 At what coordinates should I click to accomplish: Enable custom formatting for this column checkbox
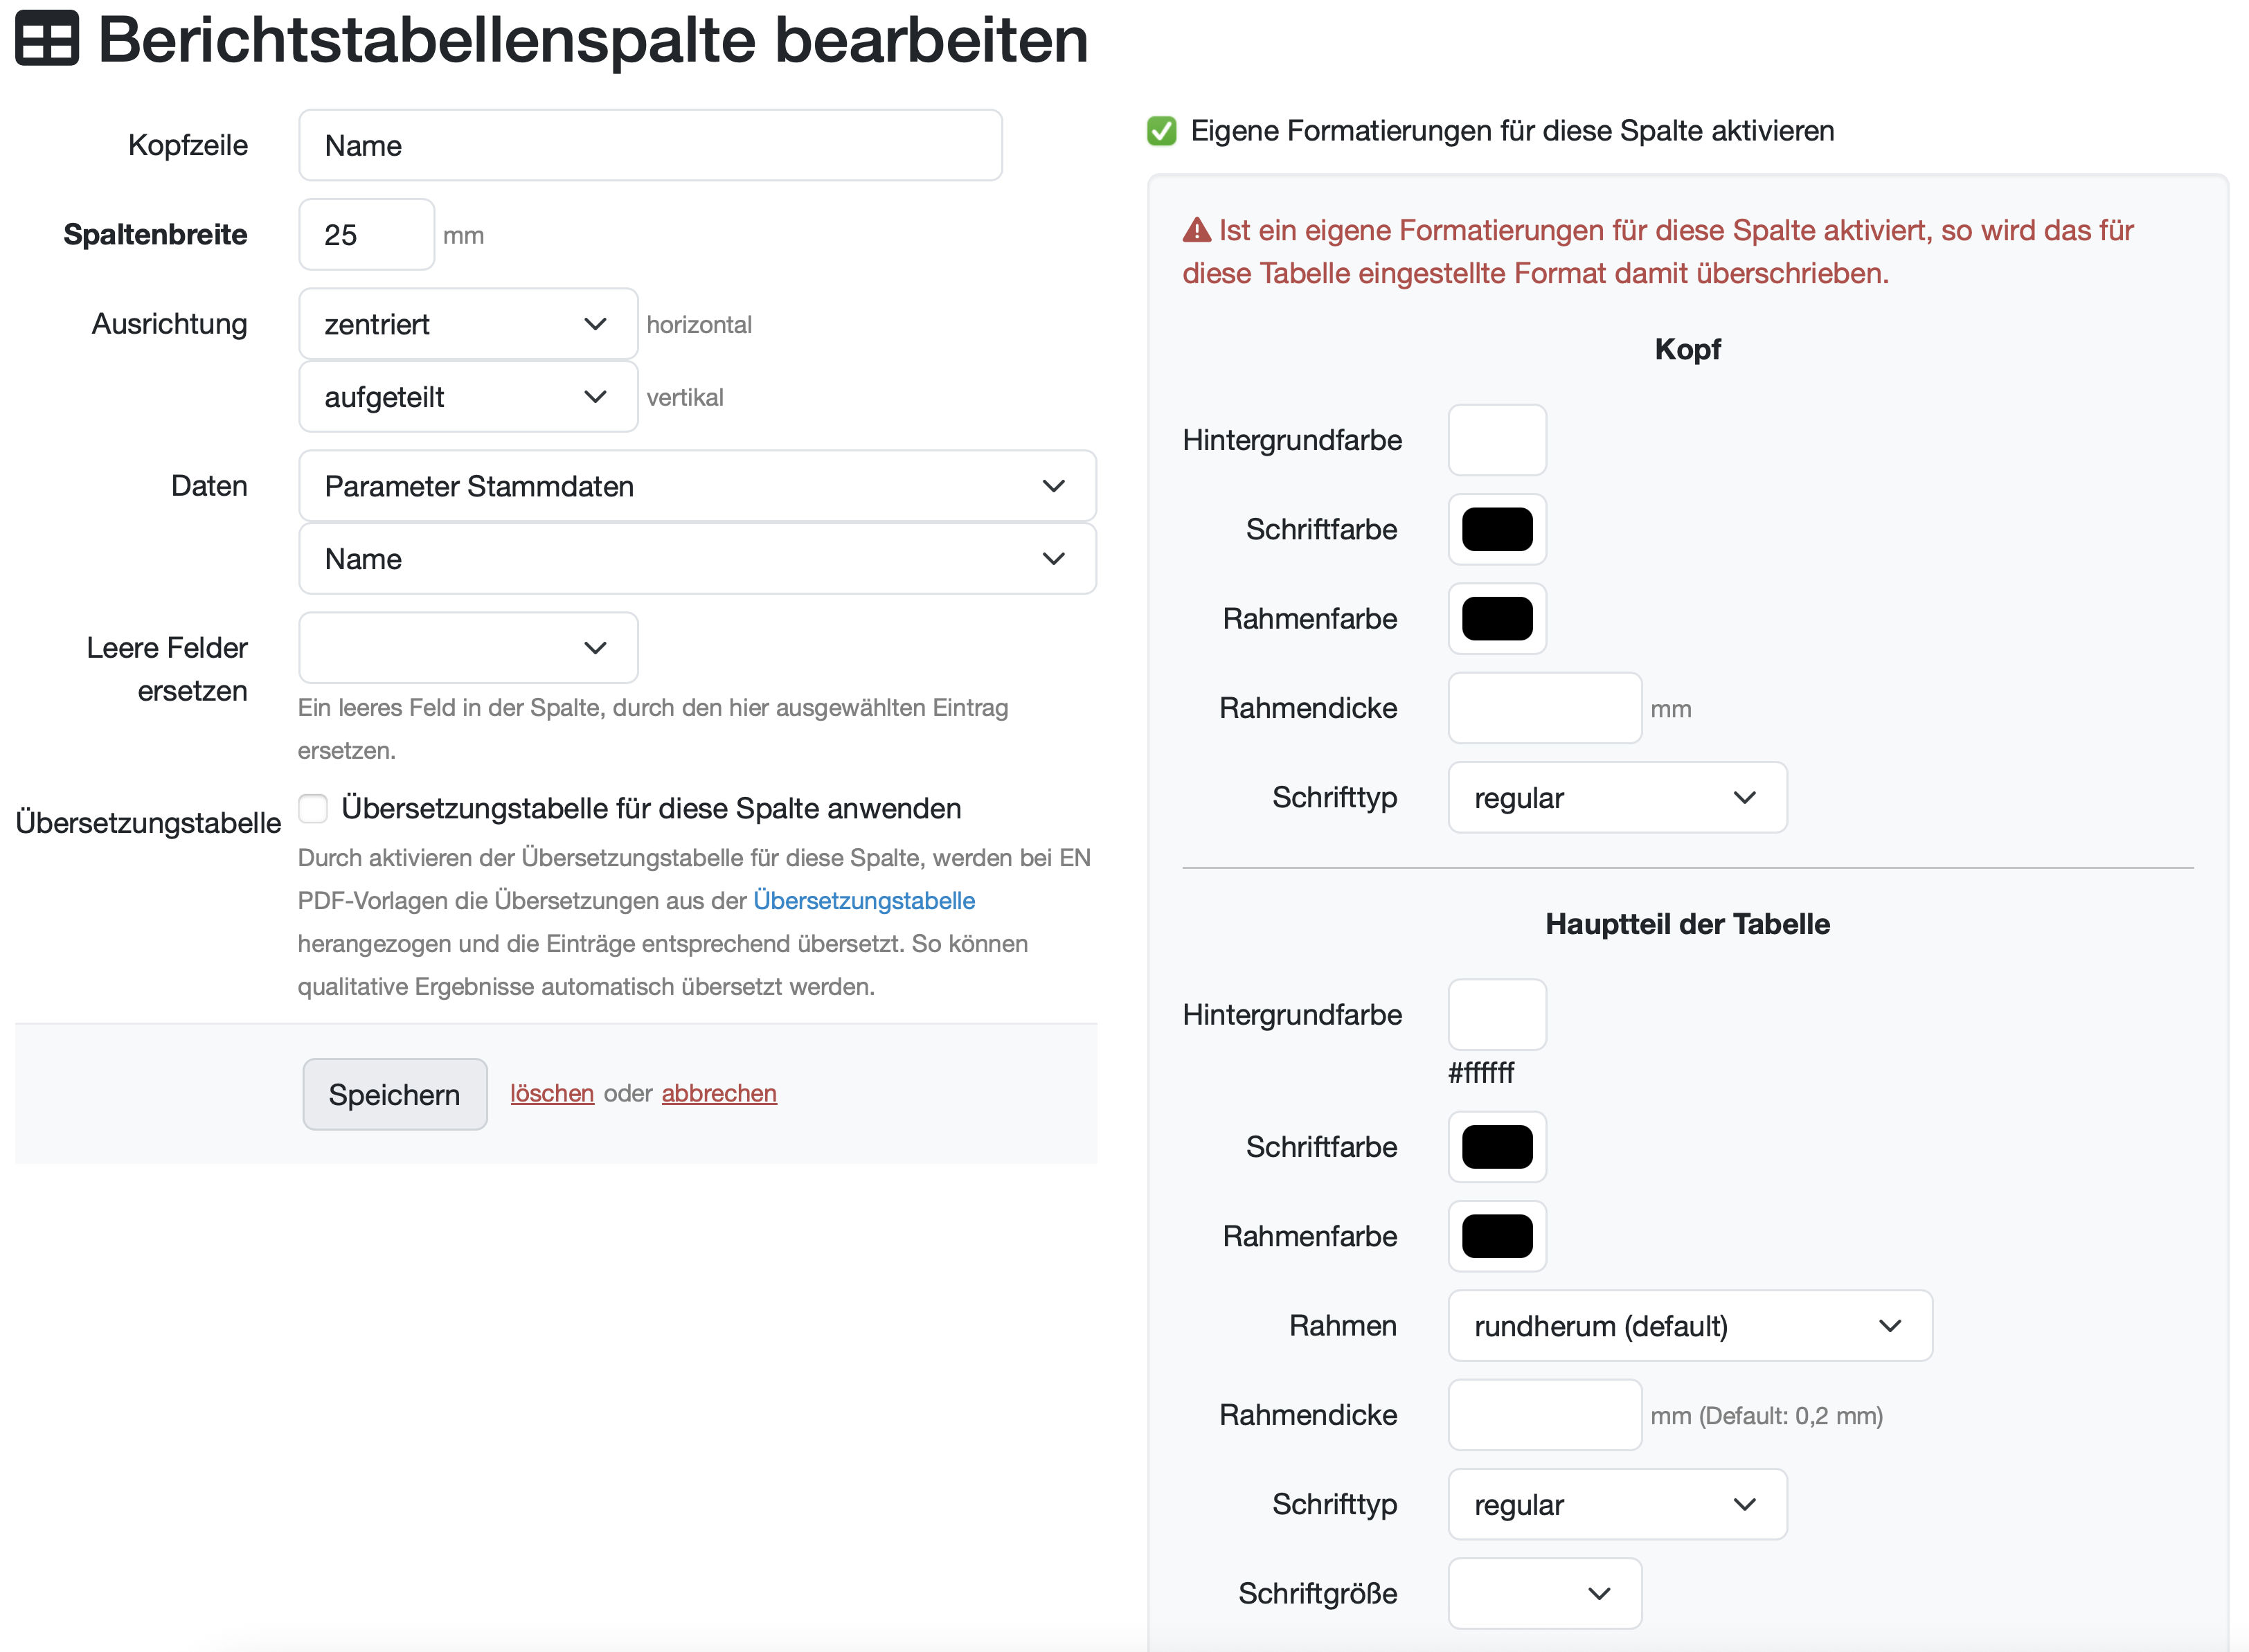coord(1161,131)
